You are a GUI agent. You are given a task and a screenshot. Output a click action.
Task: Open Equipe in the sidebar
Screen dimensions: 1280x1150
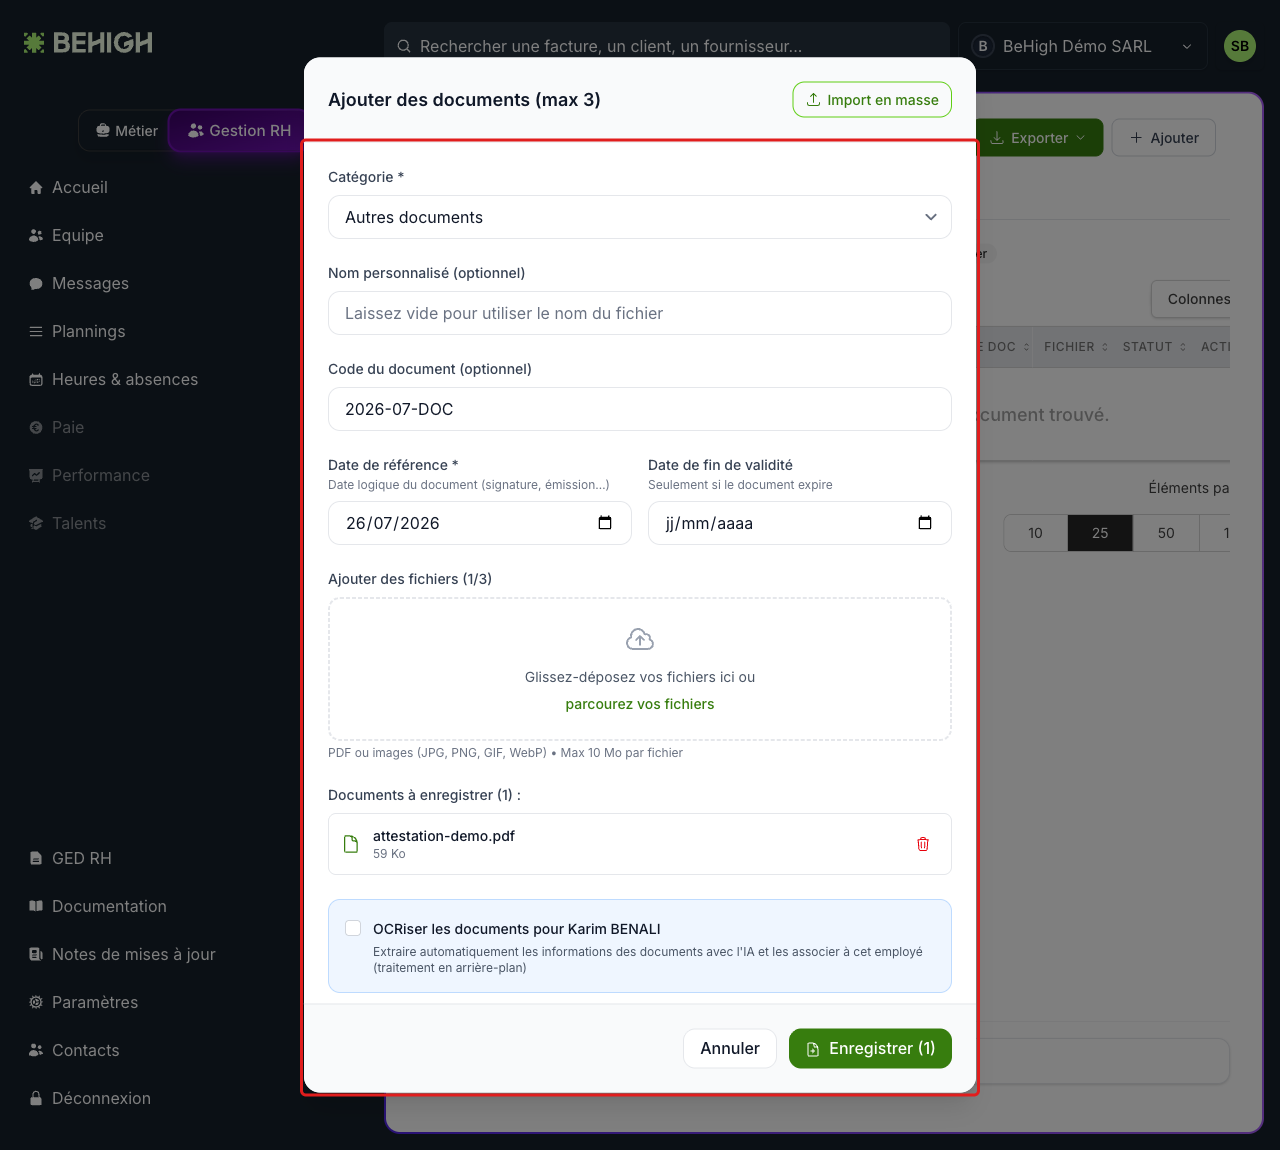pyautogui.click(x=66, y=235)
